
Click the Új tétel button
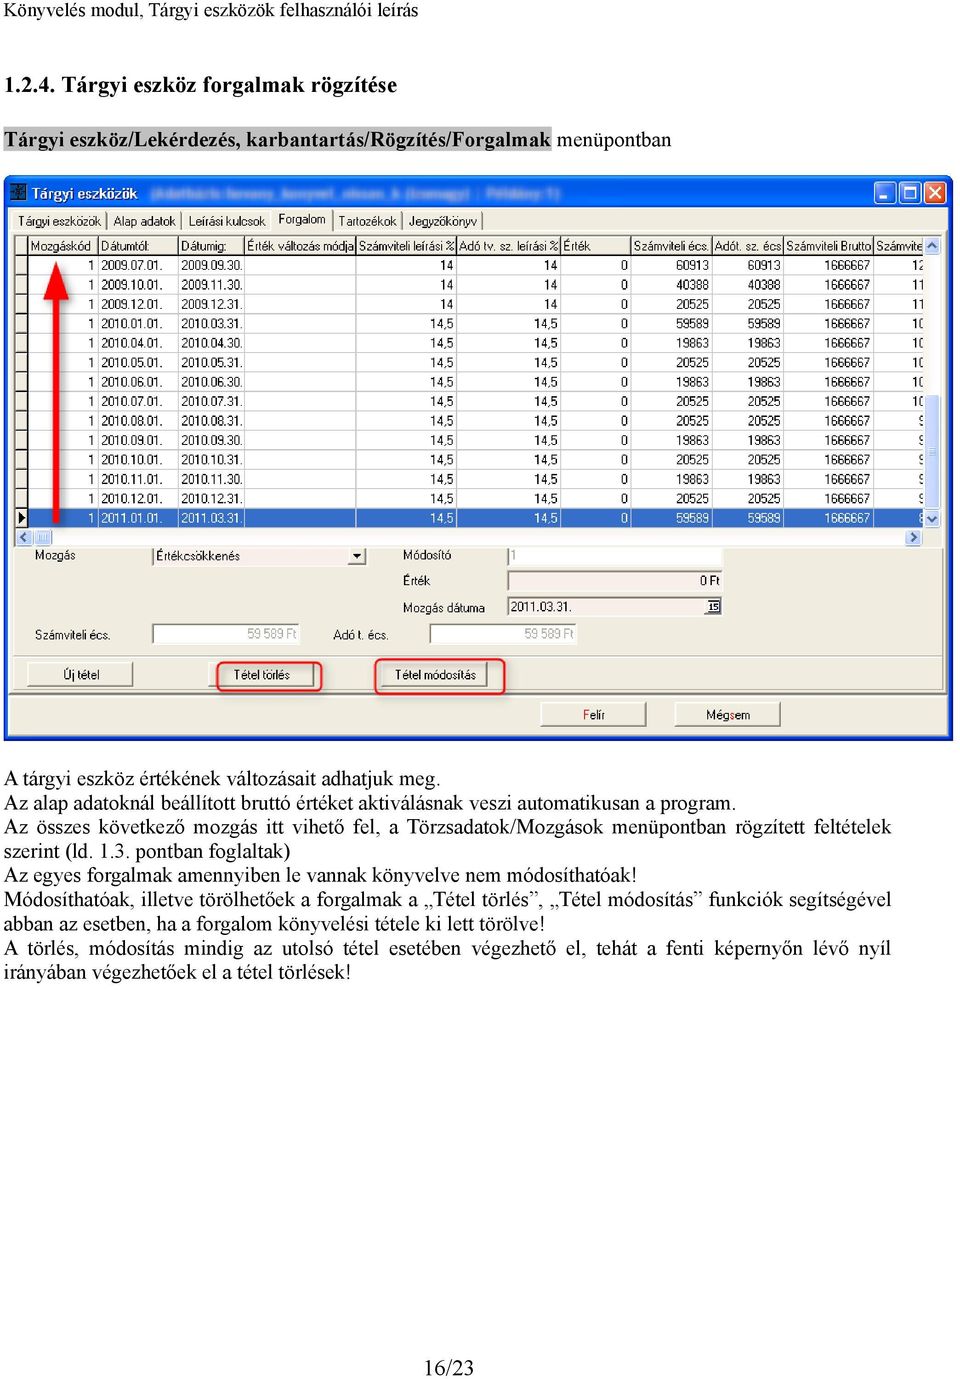click(81, 675)
